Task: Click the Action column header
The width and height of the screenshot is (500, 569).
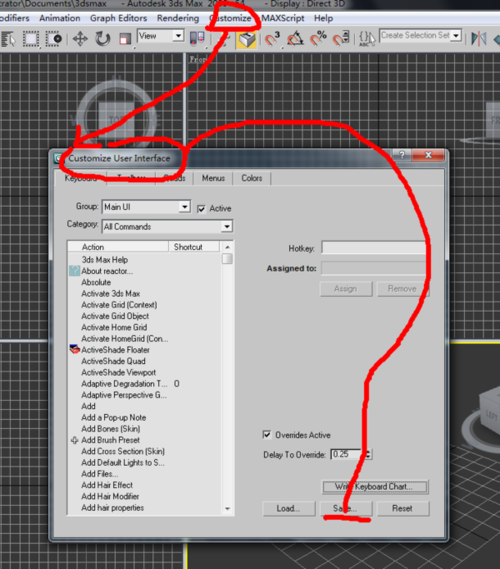Action: pos(118,247)
